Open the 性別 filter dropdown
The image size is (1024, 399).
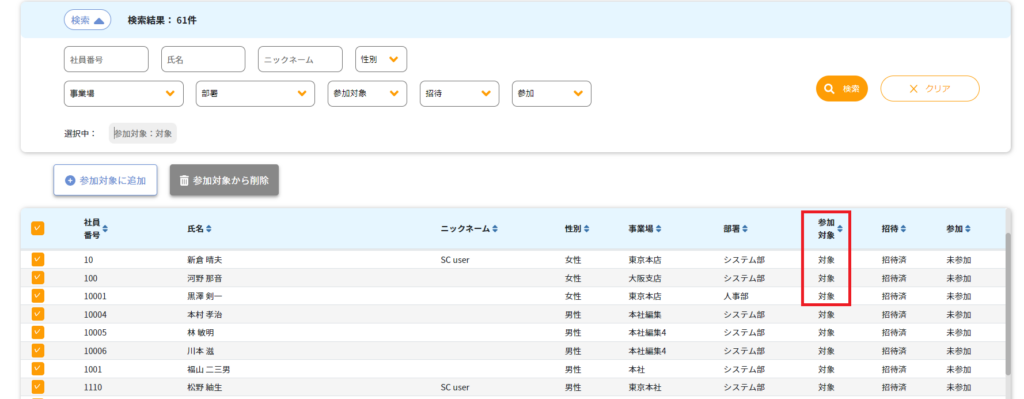point(381,59)
